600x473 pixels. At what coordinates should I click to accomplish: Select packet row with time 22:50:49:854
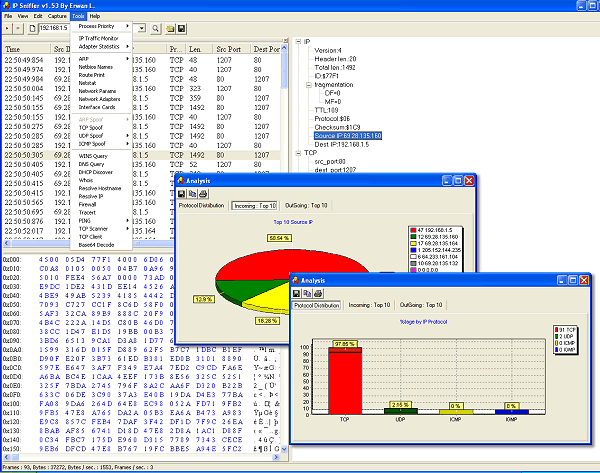pos(142,60)
